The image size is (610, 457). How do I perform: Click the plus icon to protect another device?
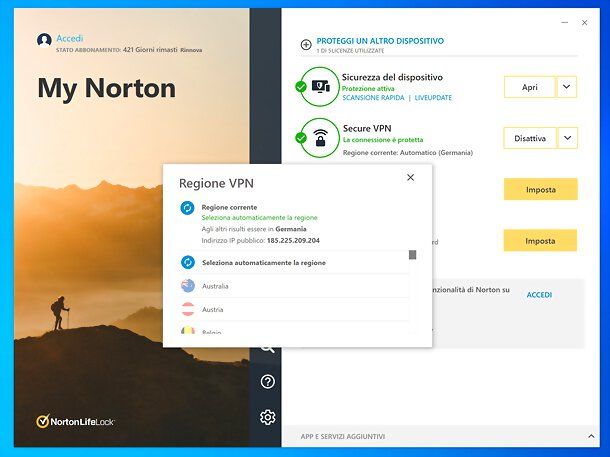tap(306, 45)
